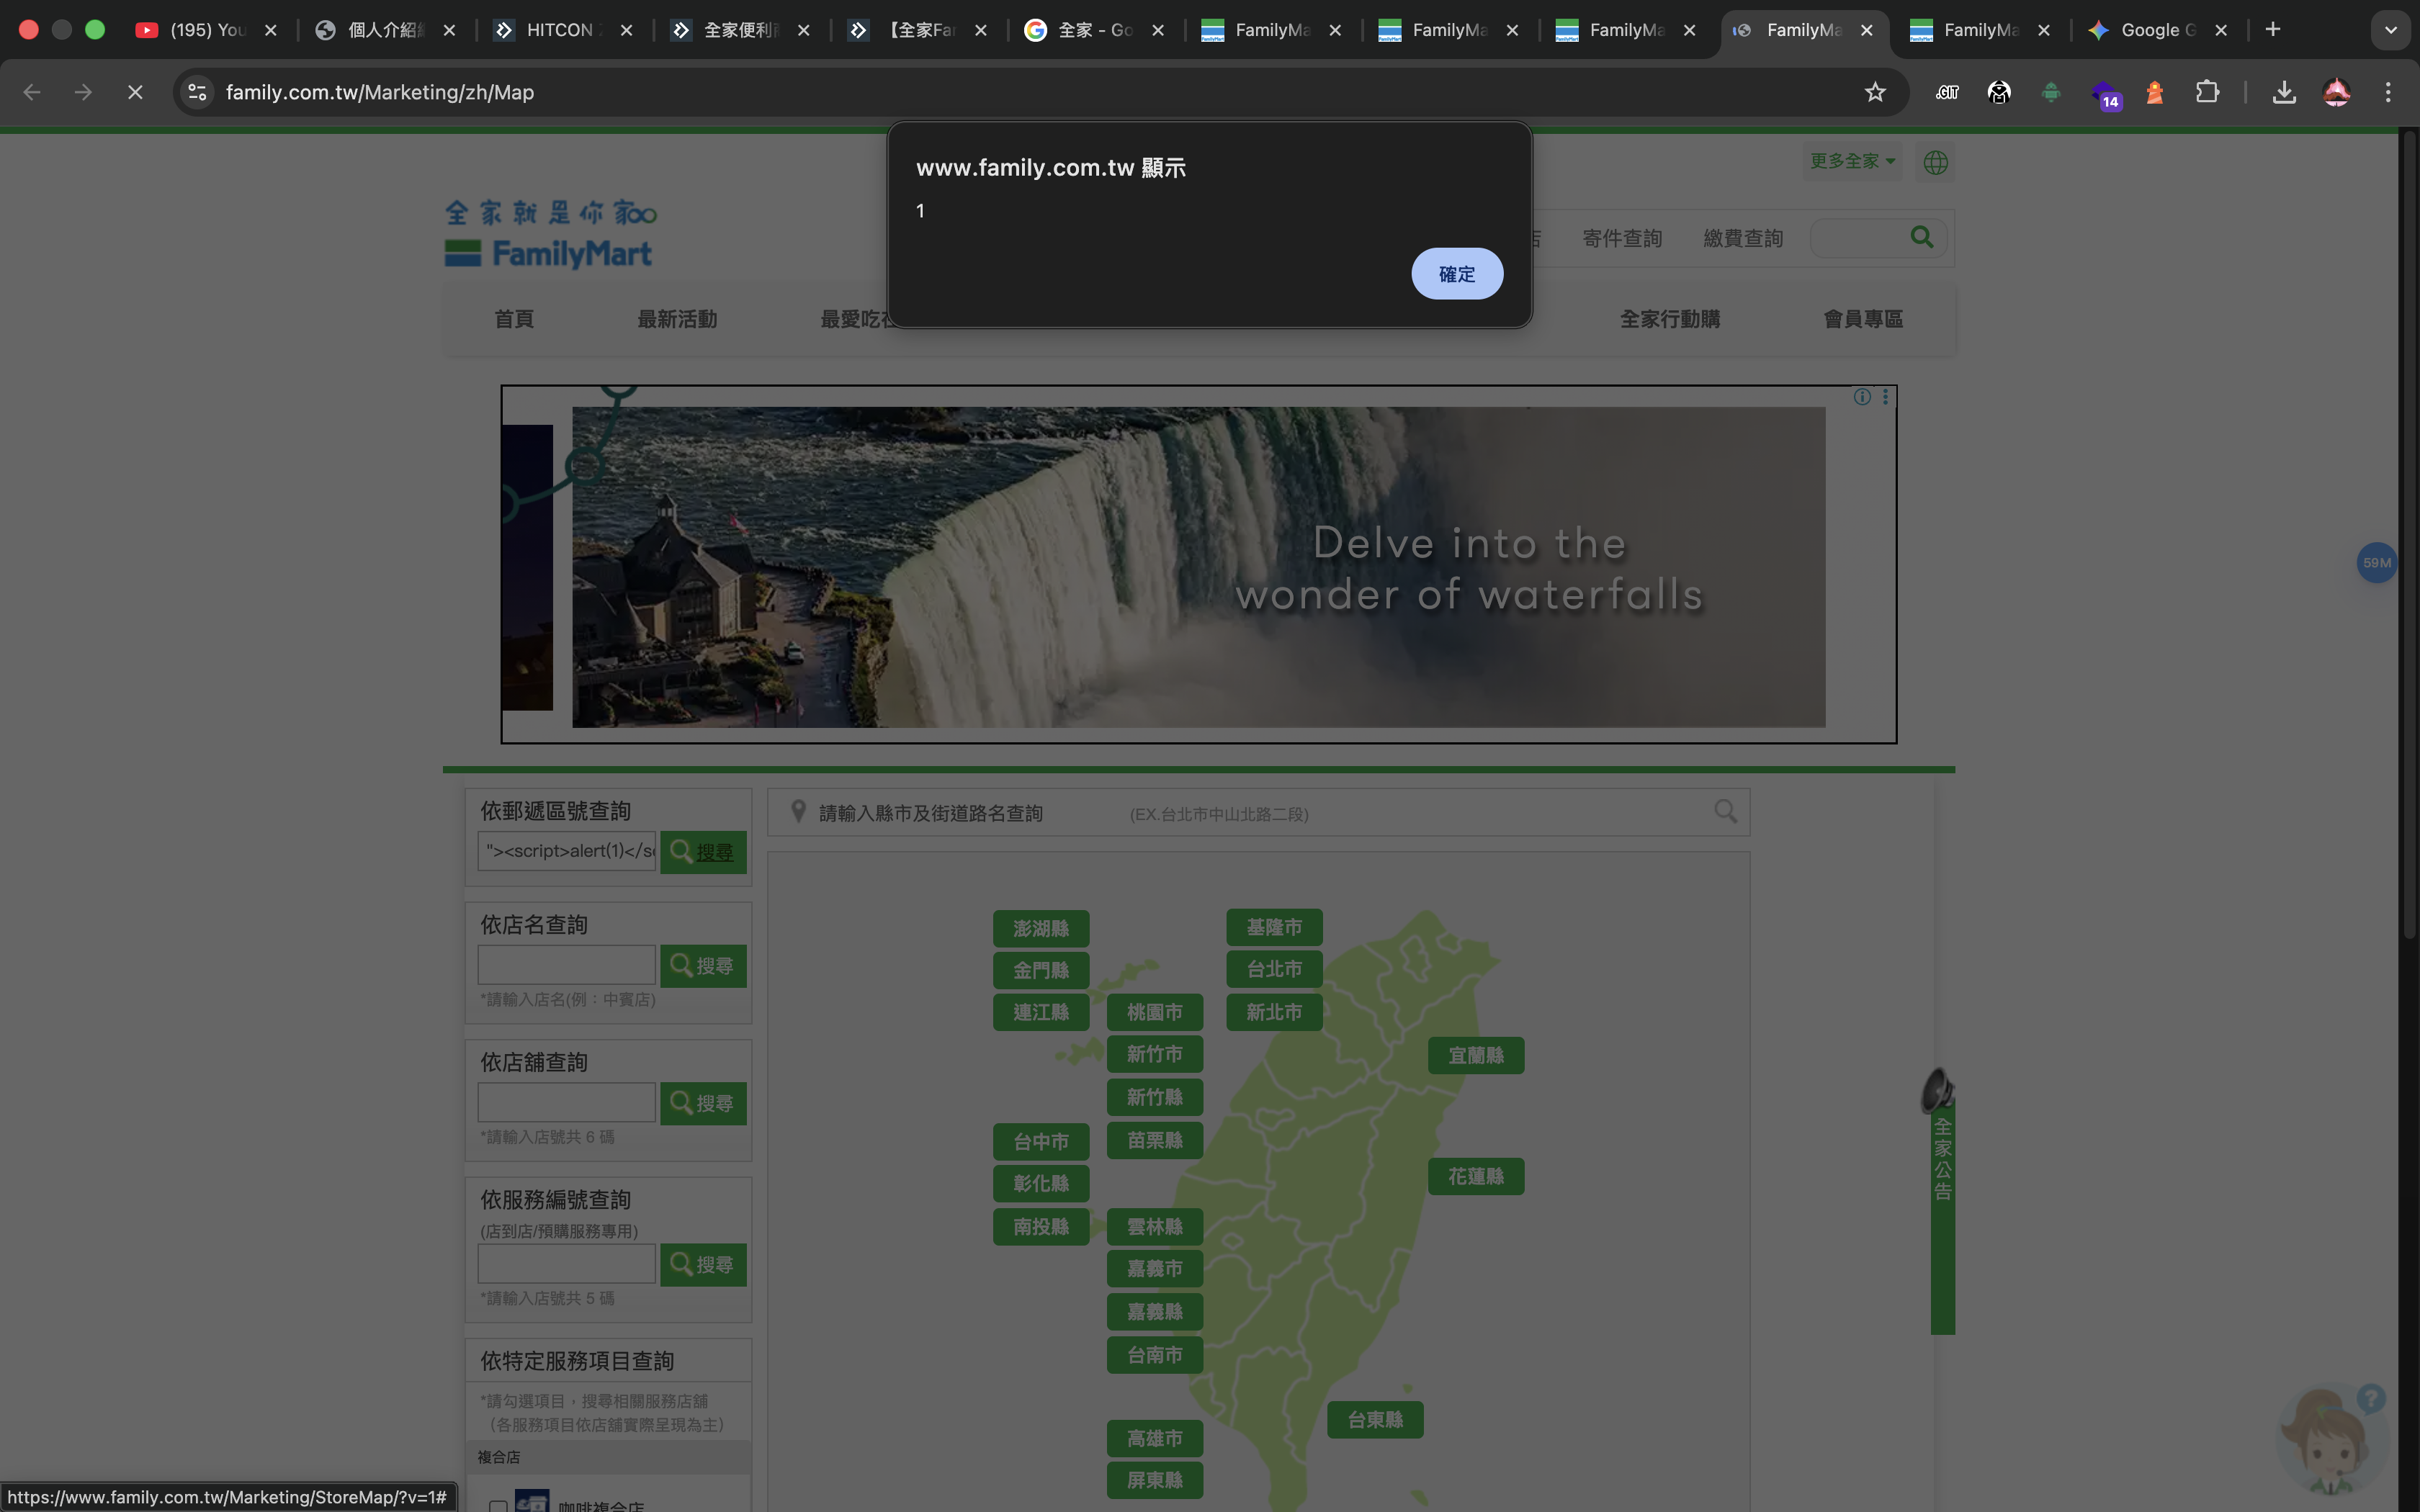This screenshot has height=1512, width=2420.
Task: Click the blue help question mark
Action: click(x=2371, y=1398)
